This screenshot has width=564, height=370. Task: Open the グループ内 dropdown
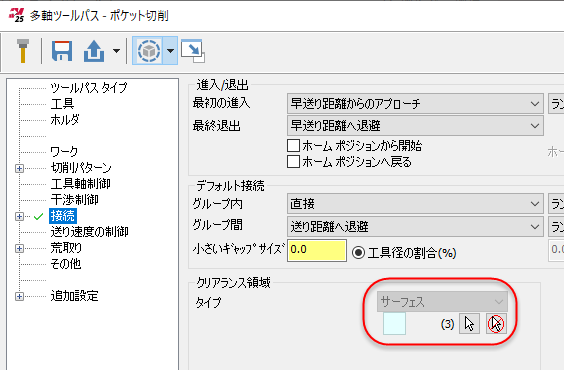pyautogui.click(x=415, y=204)
